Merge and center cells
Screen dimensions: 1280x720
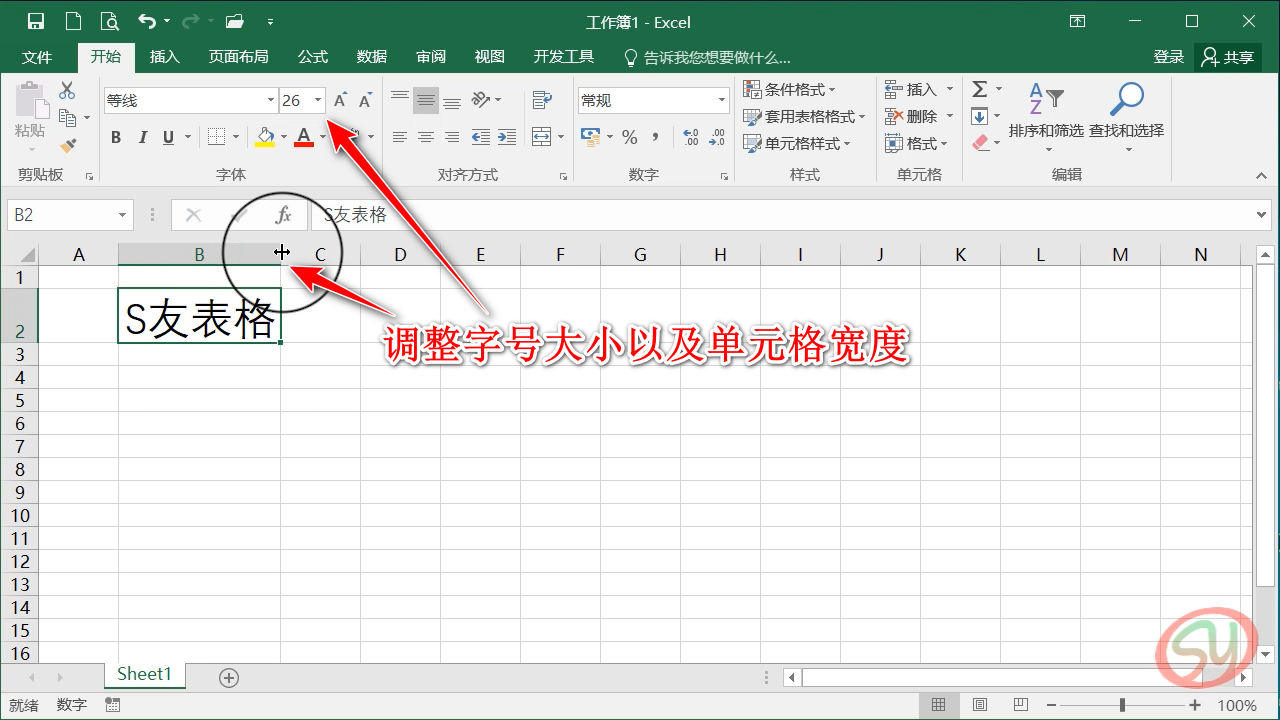click(541, 137)
